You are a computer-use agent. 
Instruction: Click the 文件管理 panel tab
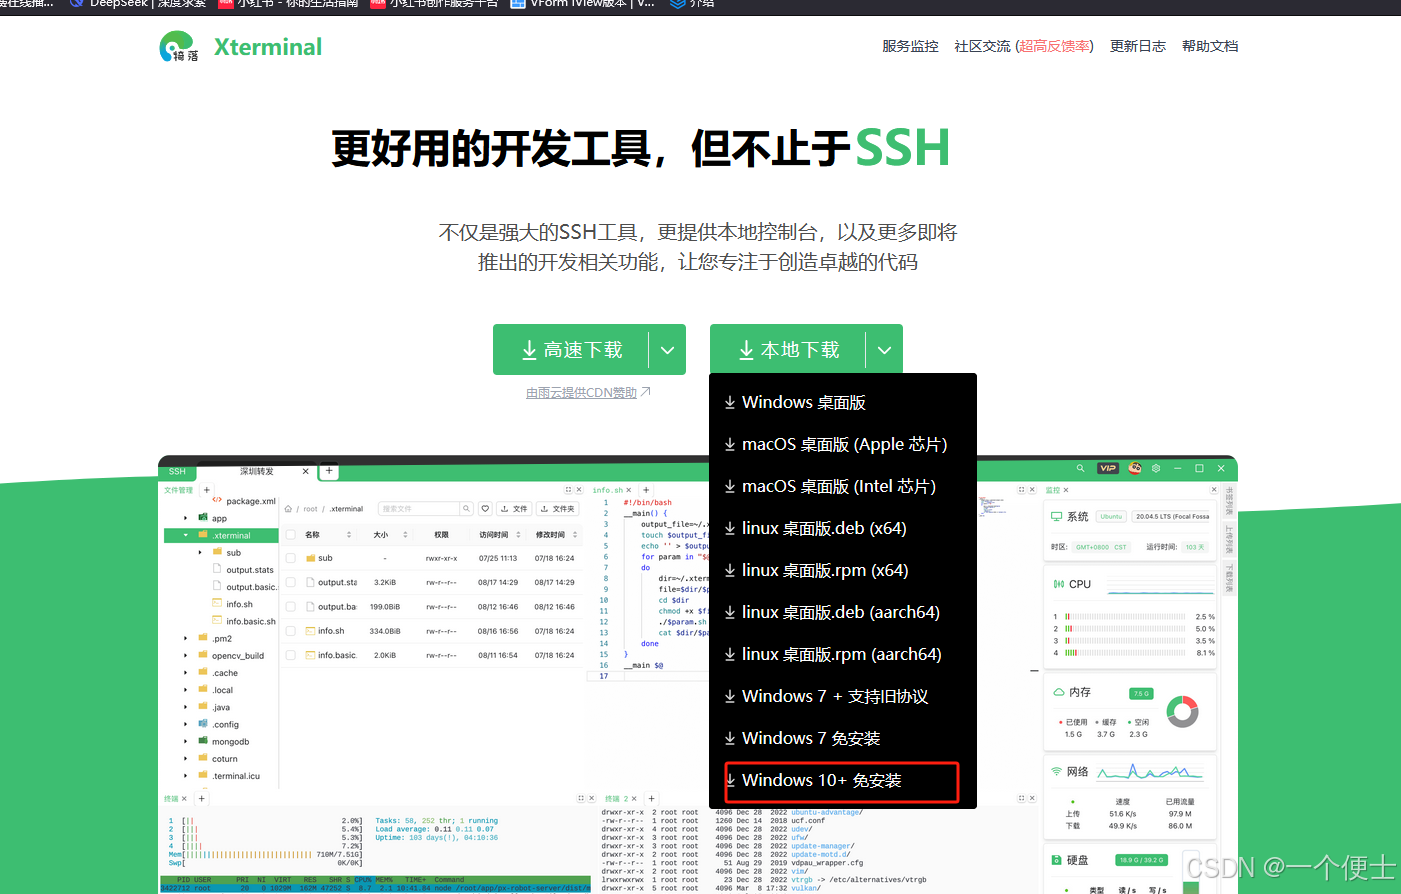point(179,490)
